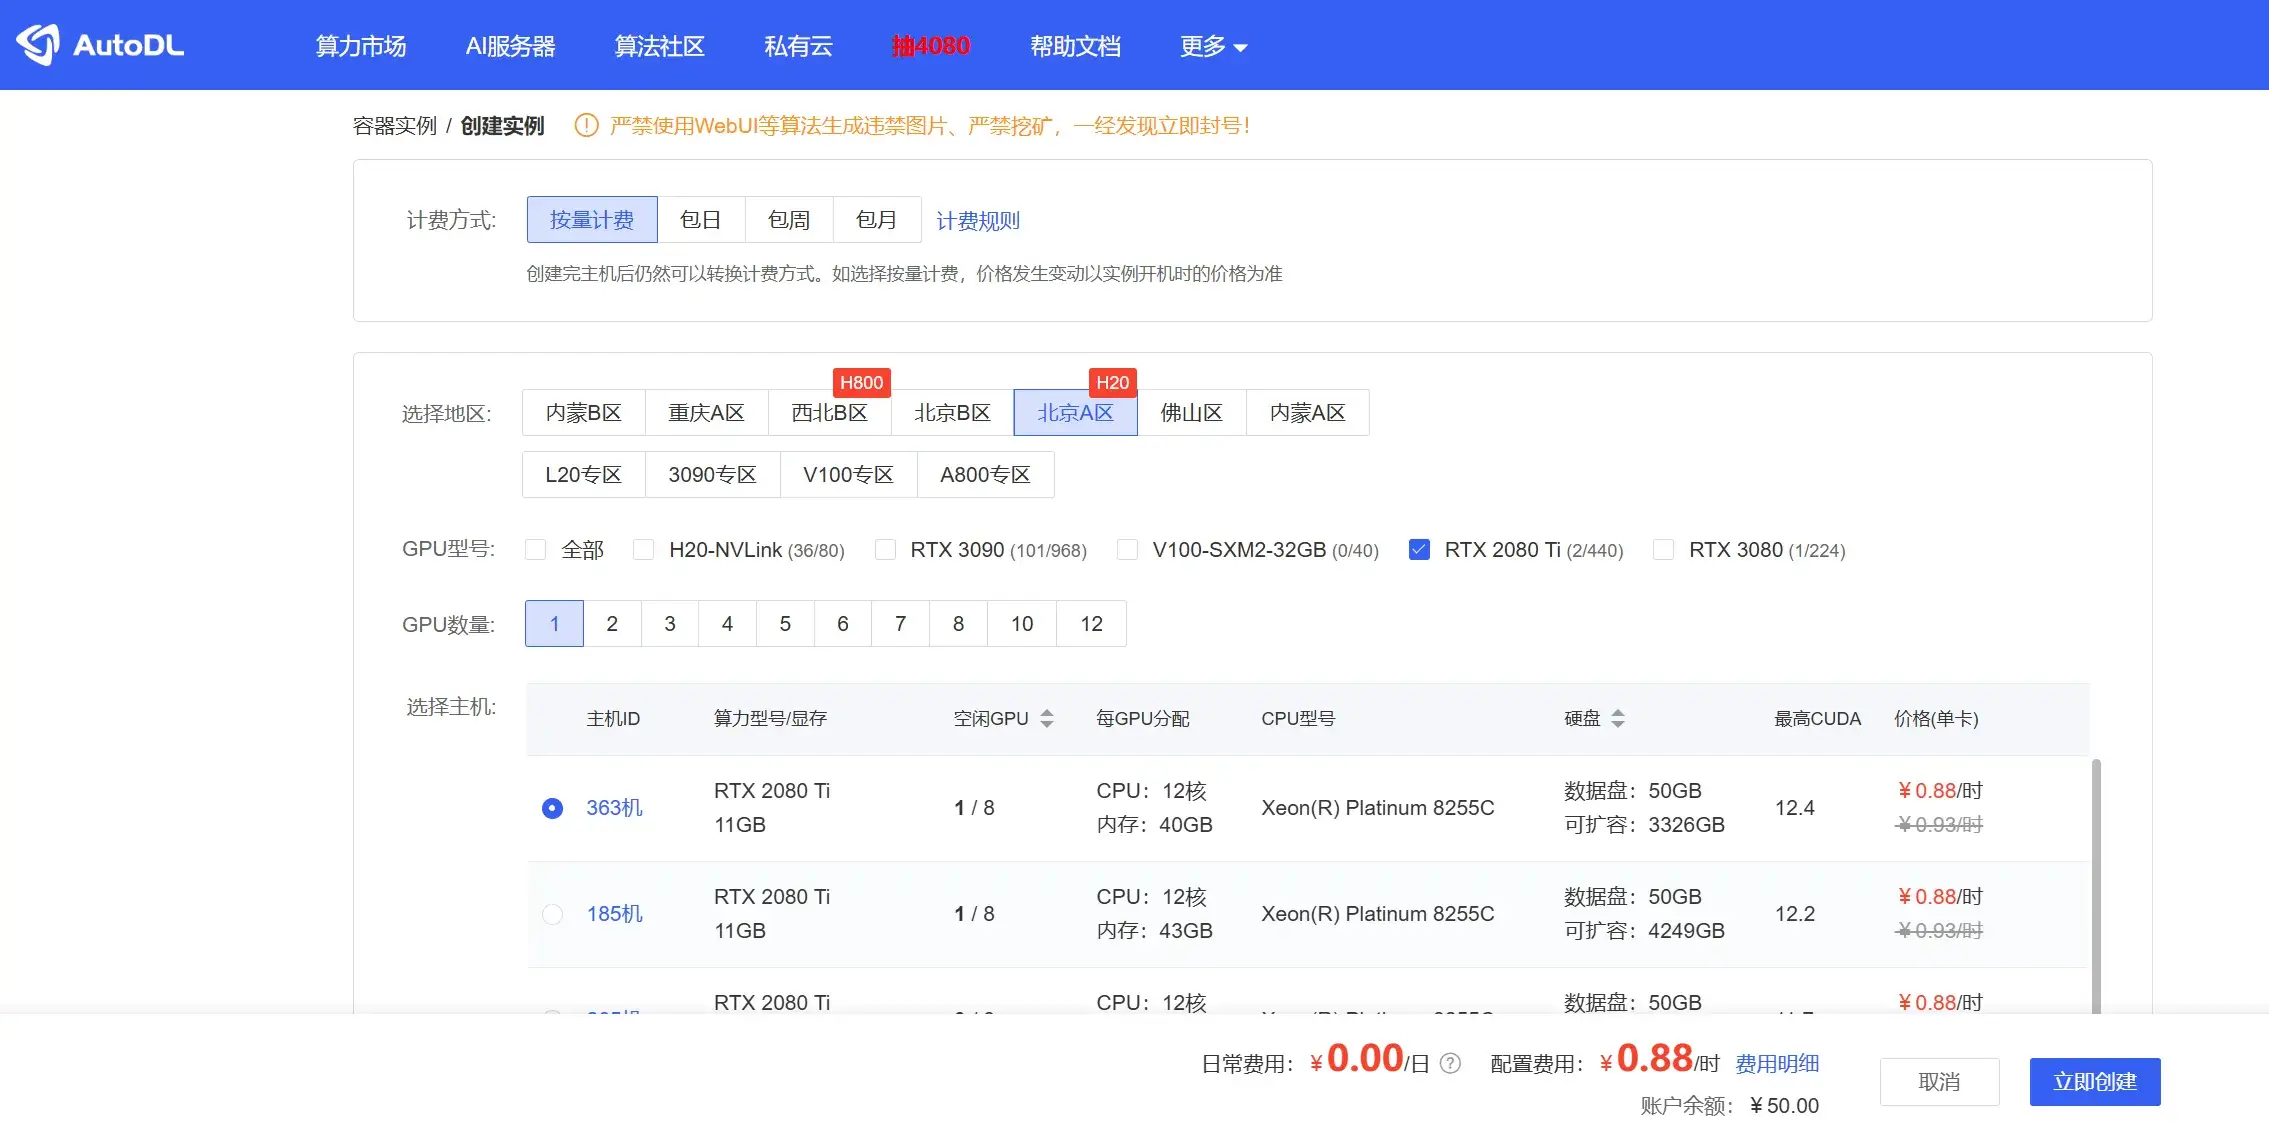Click the warning info icon beside the notice
This screenshot has height=1141, width=2269.
tap(586, 126)
